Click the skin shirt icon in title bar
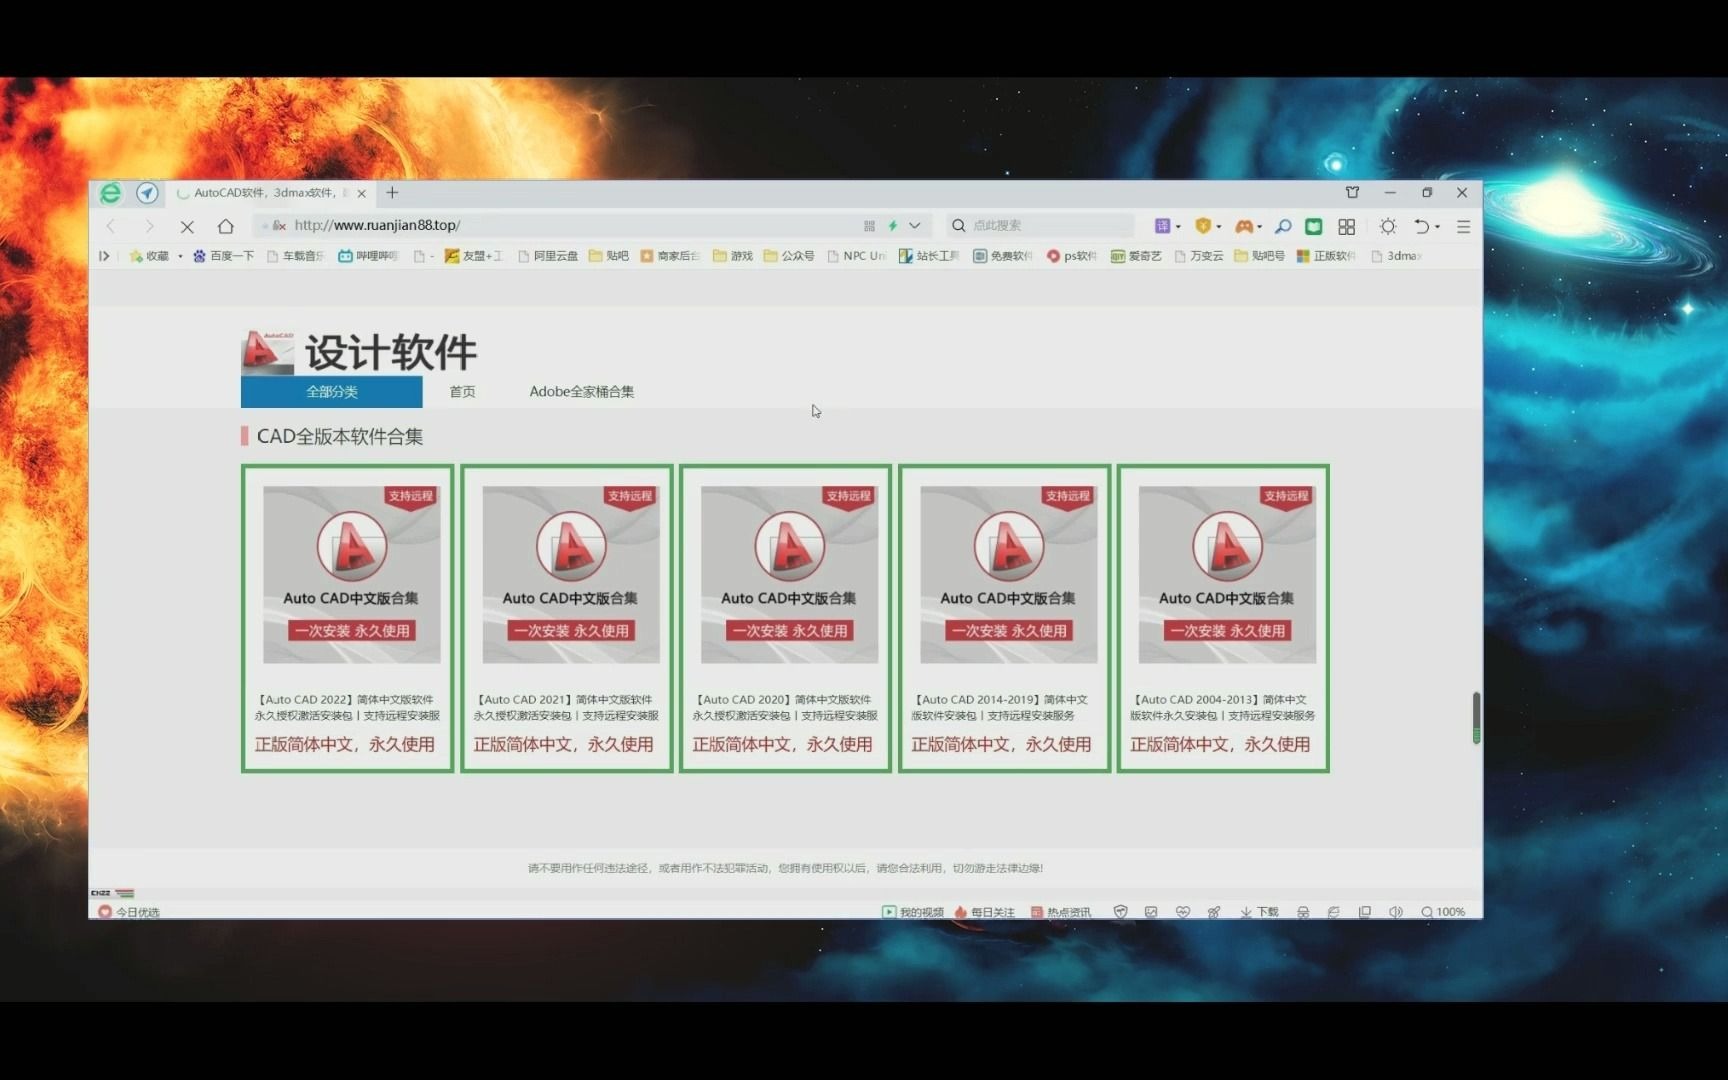The width and height of the screenshot is (1728, 1080). pyautogui.click(x=1352, y=192)
